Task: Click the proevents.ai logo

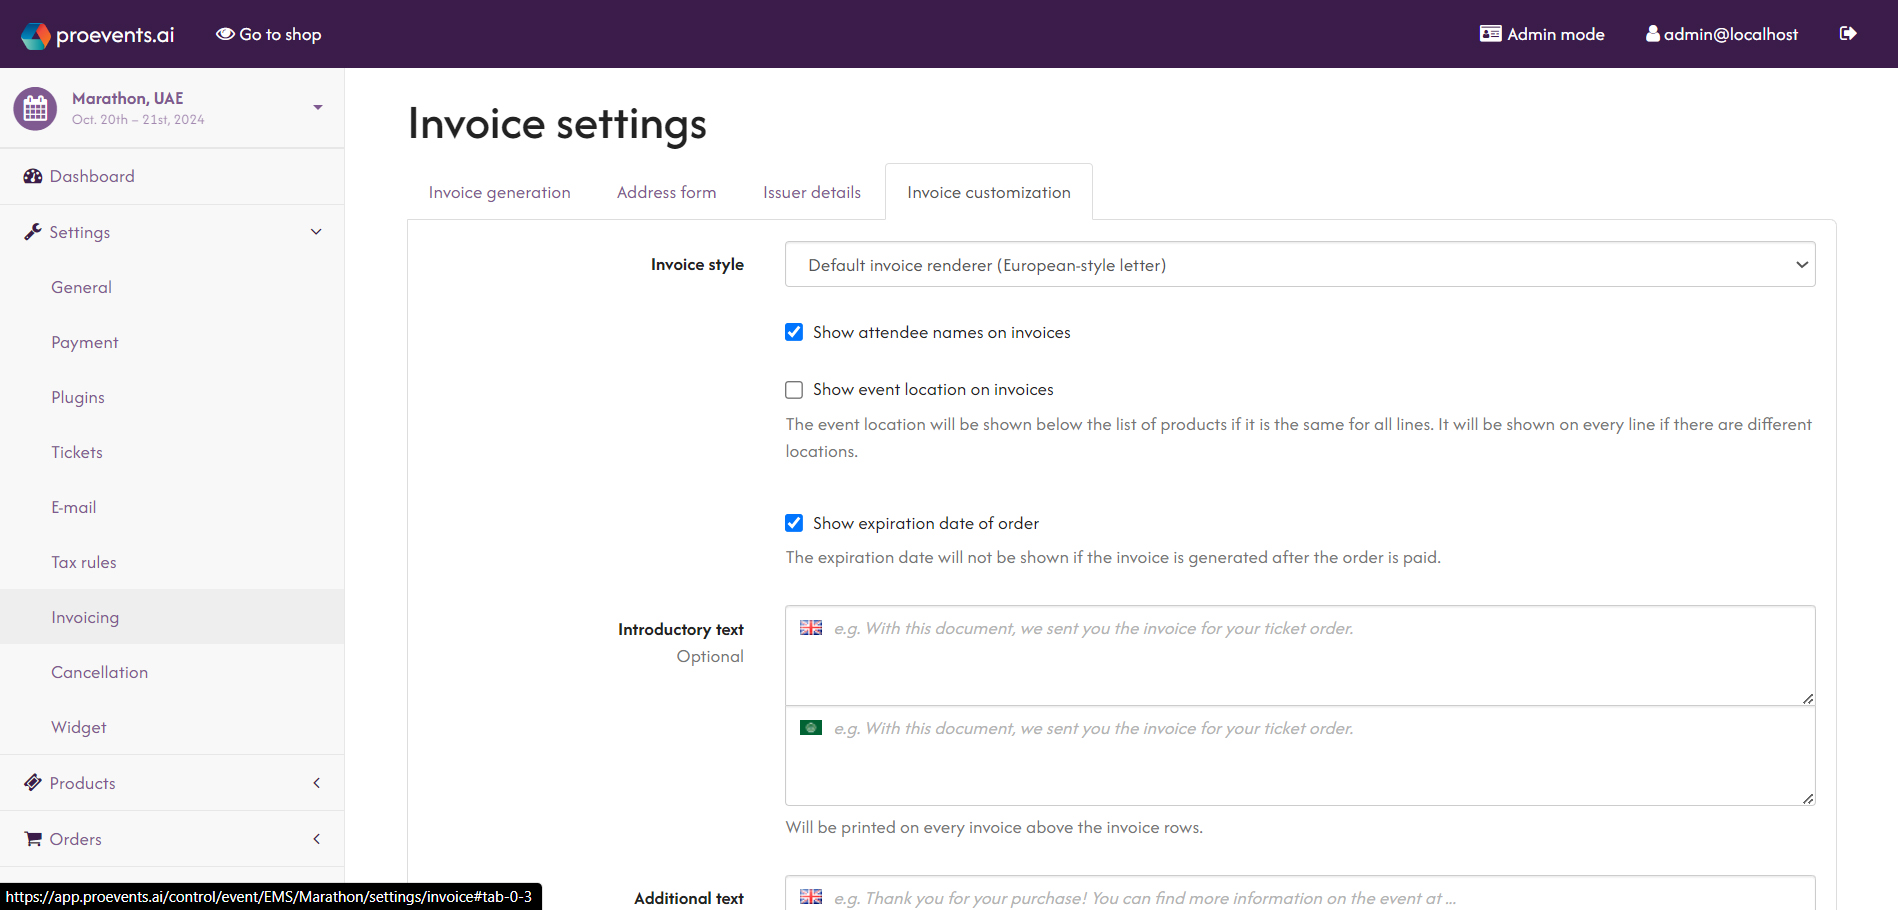Action: (x=96, y=33)
